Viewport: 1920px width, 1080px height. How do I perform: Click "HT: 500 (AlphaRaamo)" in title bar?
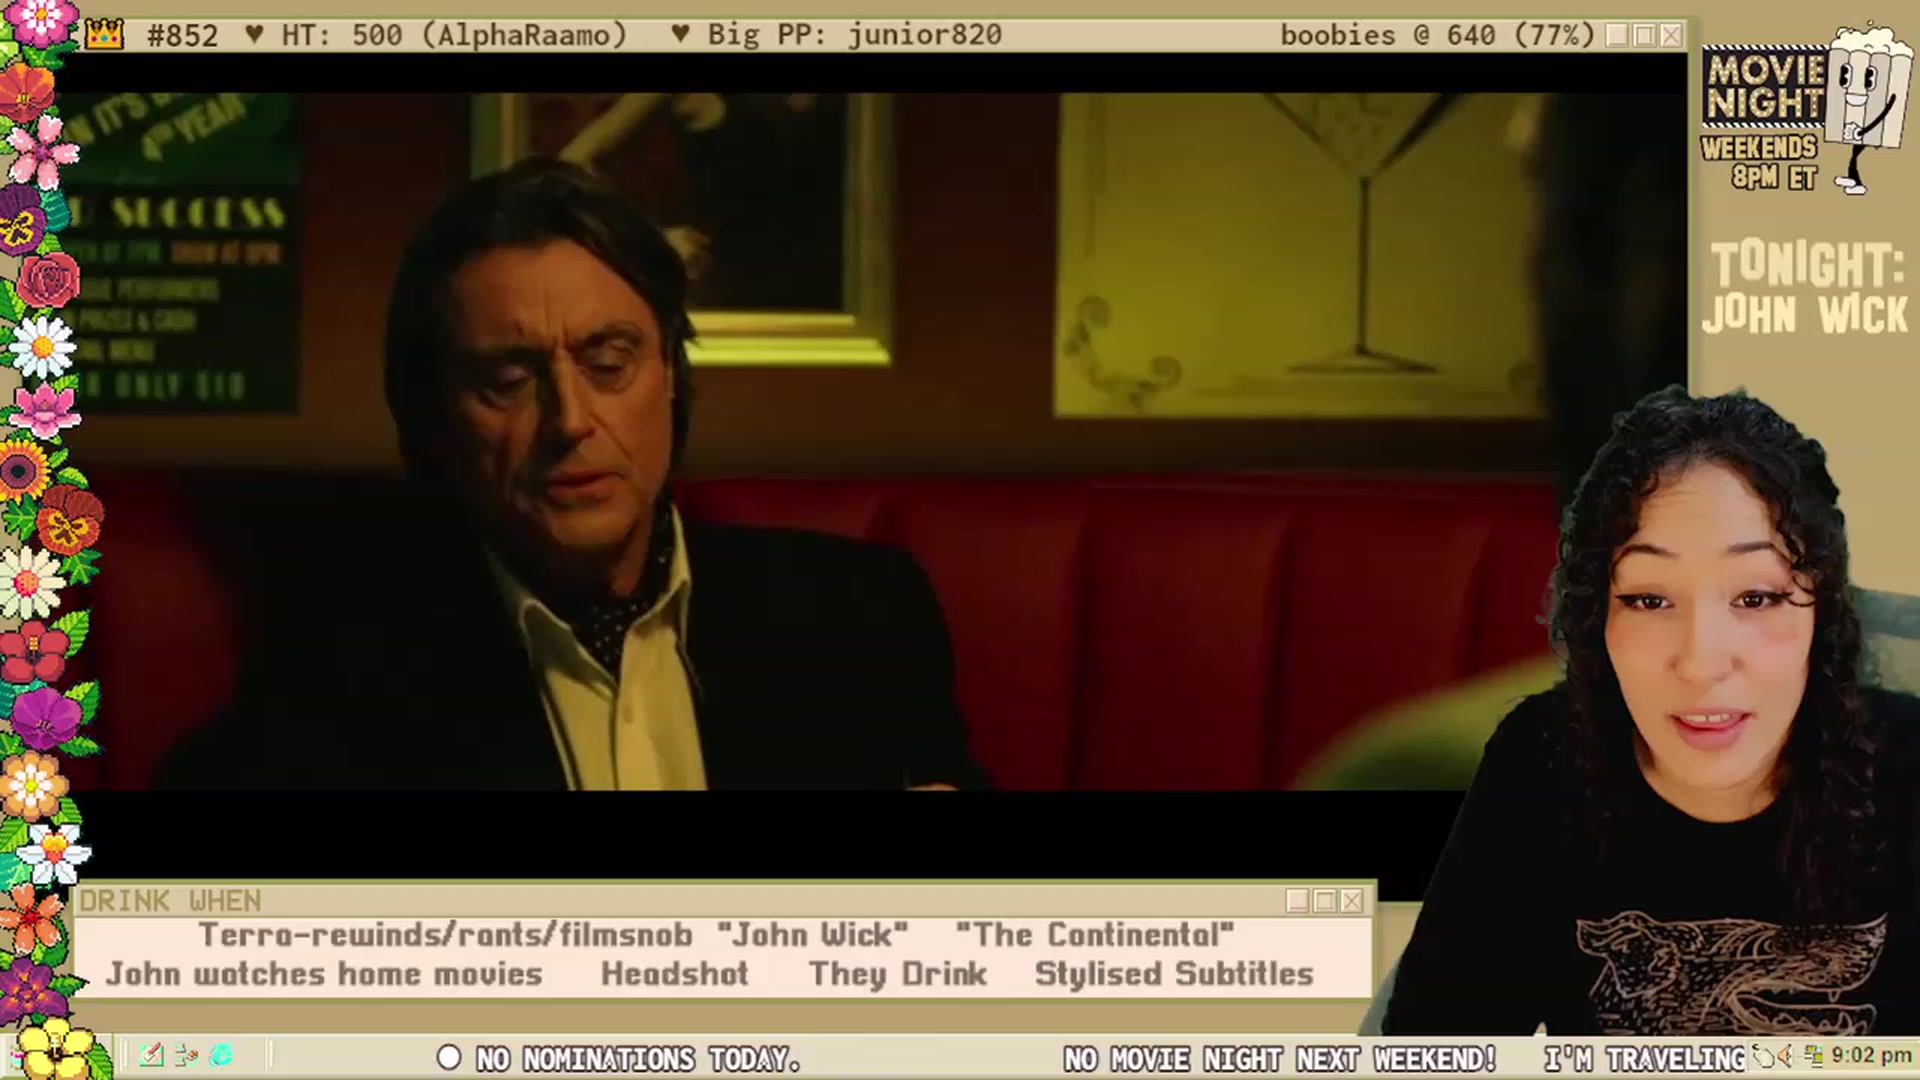point(454,35)
